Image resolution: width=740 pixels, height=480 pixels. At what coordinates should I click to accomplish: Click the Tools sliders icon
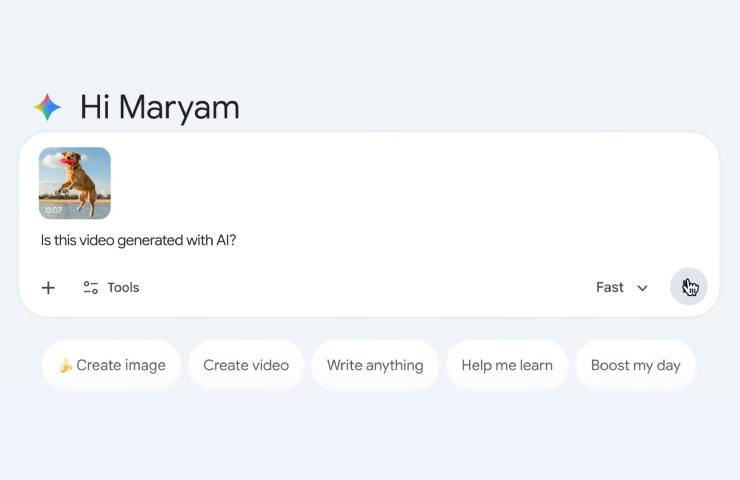(90, 288)
